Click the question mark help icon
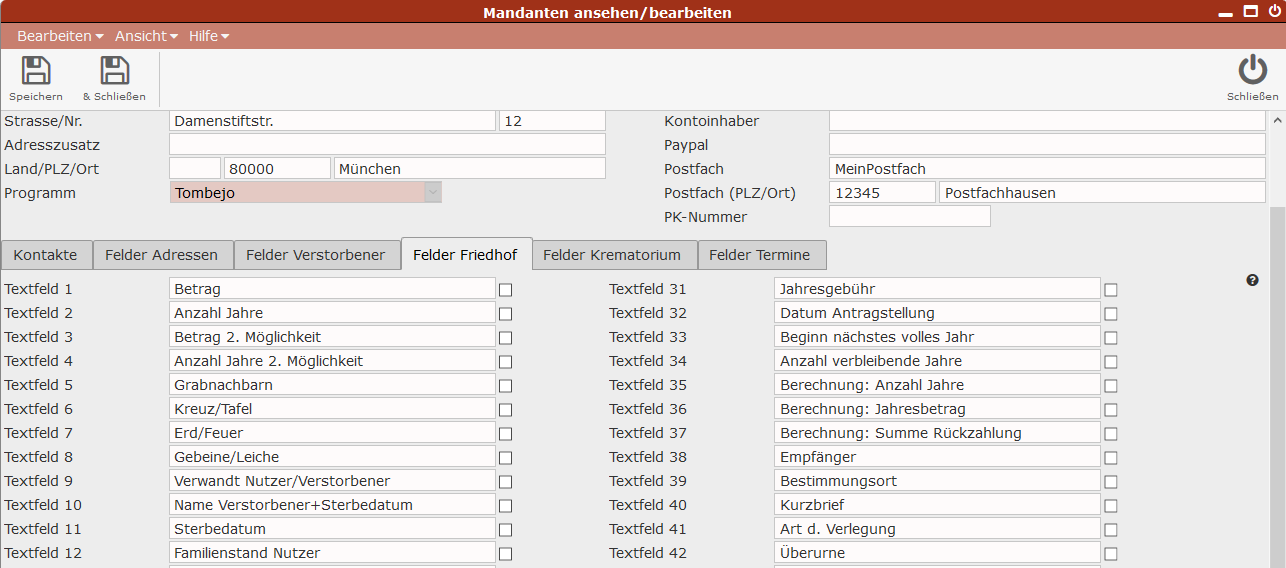The image size is (1286, 568). tap(1252, 280)
